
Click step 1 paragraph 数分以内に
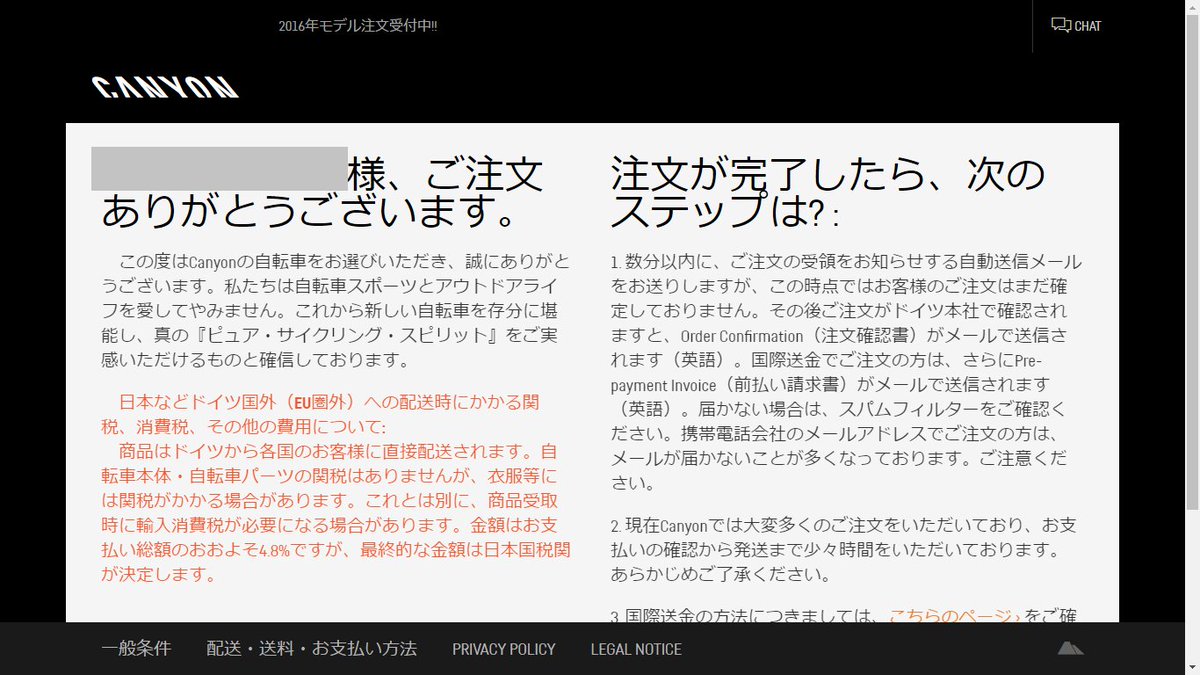tap(846, 371)
